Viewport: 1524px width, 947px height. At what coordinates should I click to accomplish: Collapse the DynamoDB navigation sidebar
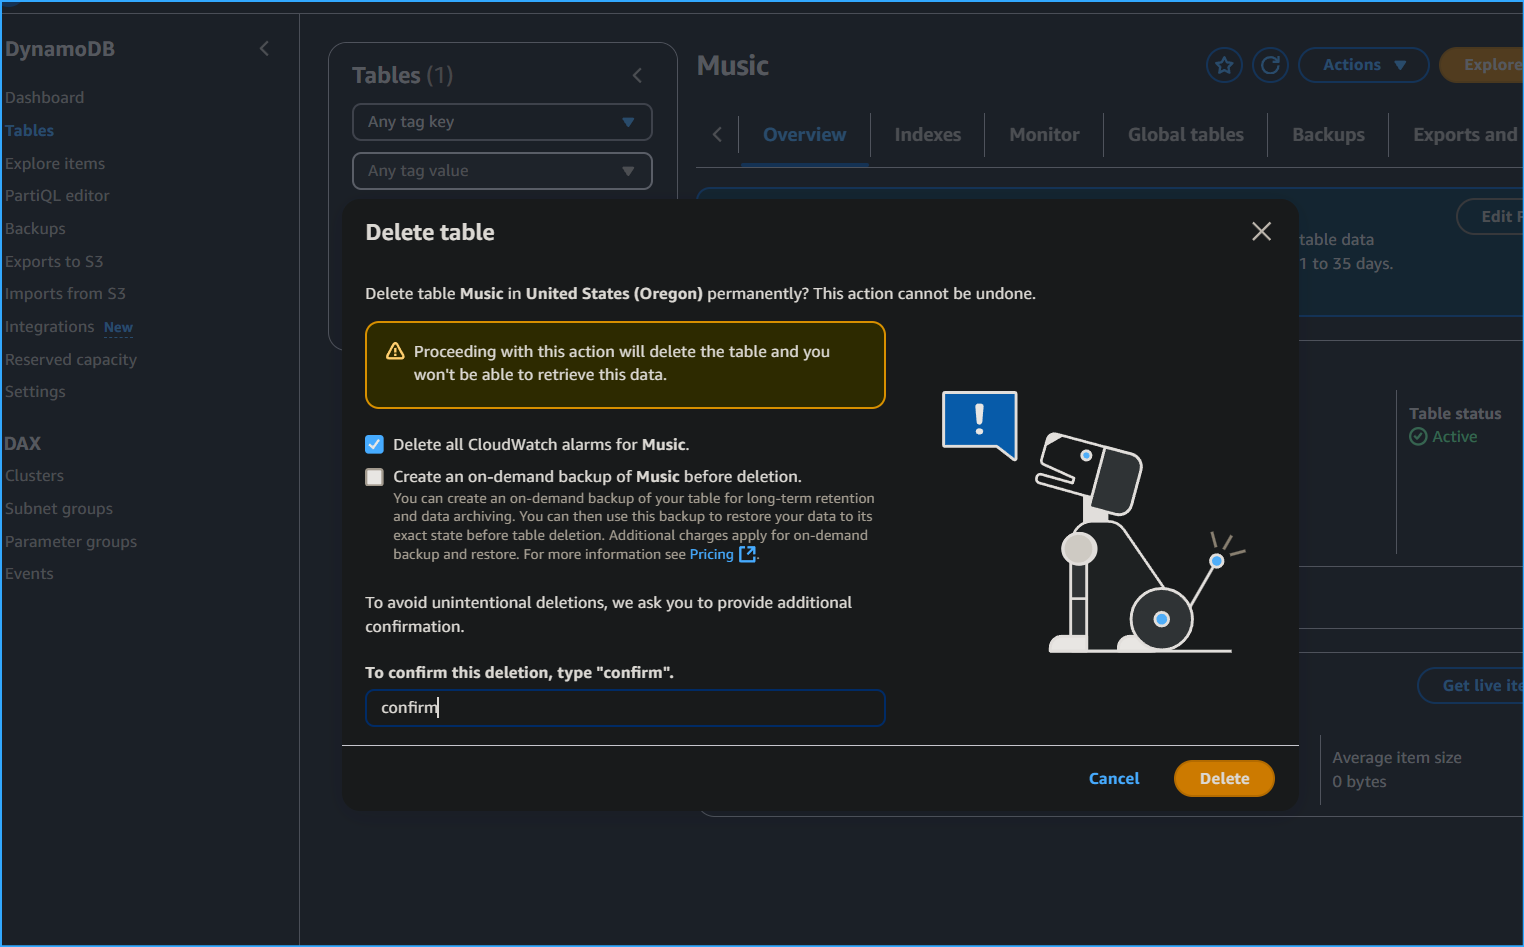pos(264,49)
